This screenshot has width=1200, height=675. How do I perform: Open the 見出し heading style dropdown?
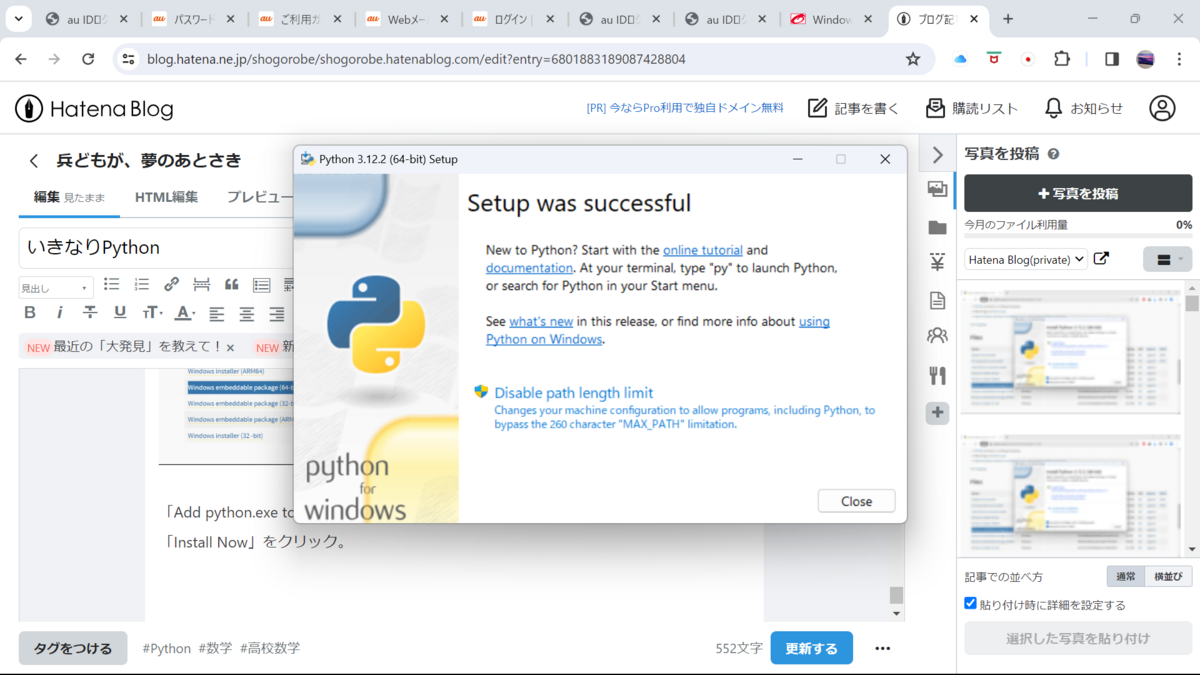coord(56,287)
